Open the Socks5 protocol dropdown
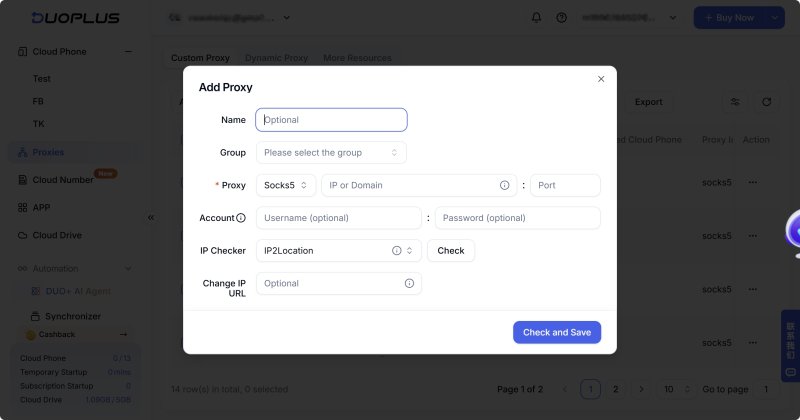The image size is (800, 420). pyautogui.click(x=286, y=185)
